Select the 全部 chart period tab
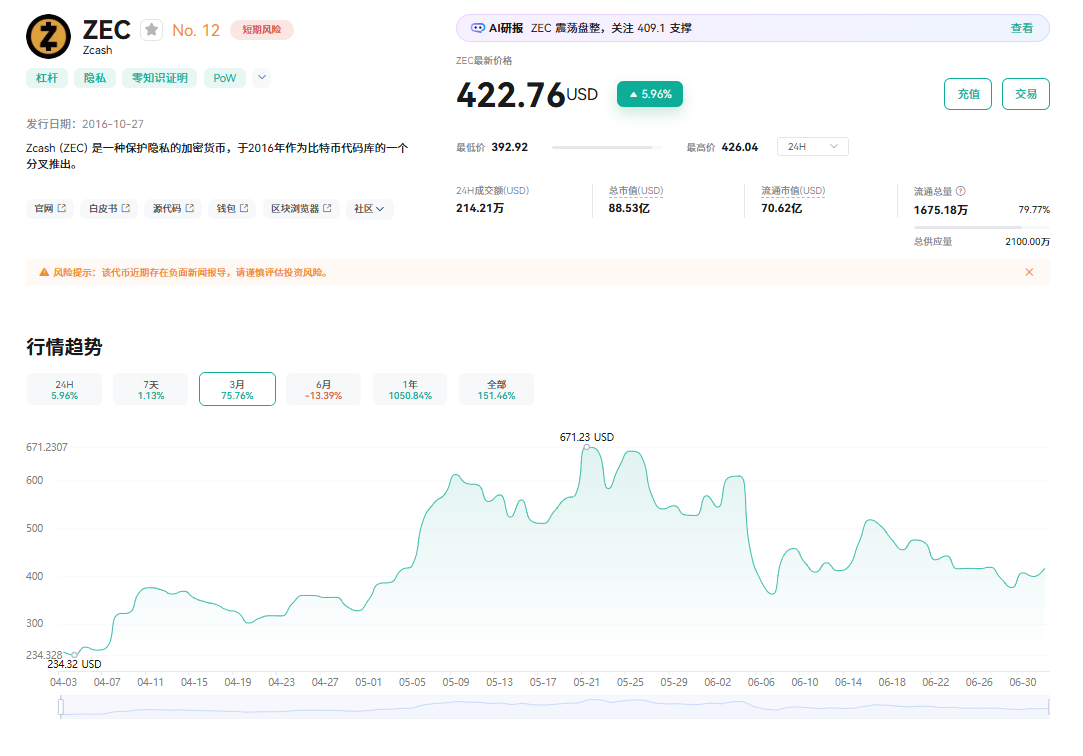The height and width of the screenshot is (756, 1083). click(496, 389)
